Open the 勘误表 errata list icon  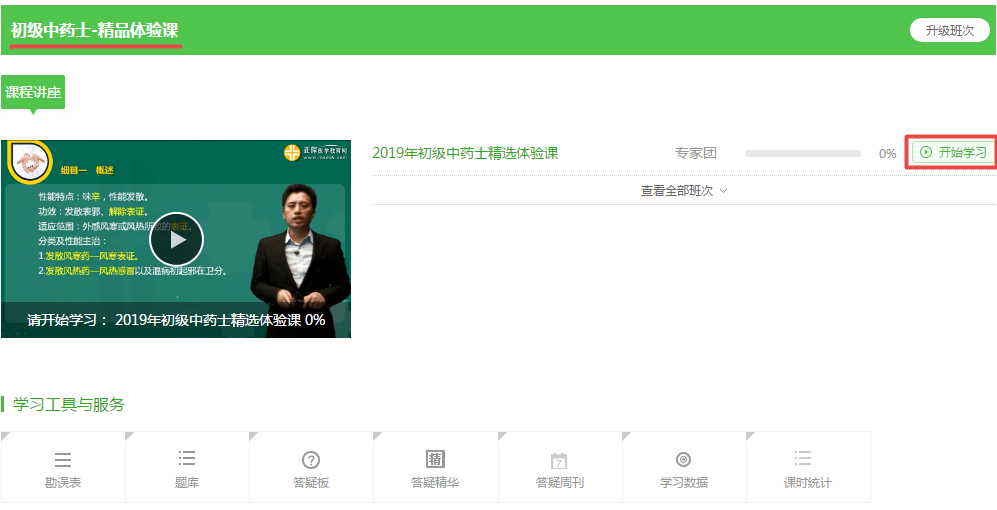click(63, 460)
